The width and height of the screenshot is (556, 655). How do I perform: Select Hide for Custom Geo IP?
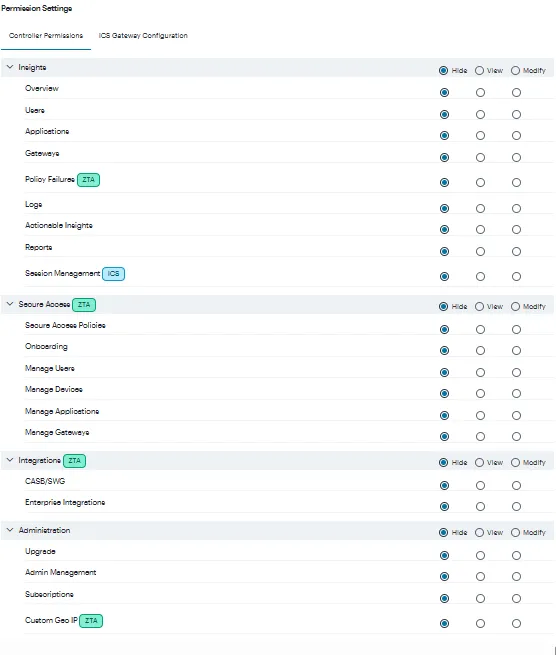[444, 624]
